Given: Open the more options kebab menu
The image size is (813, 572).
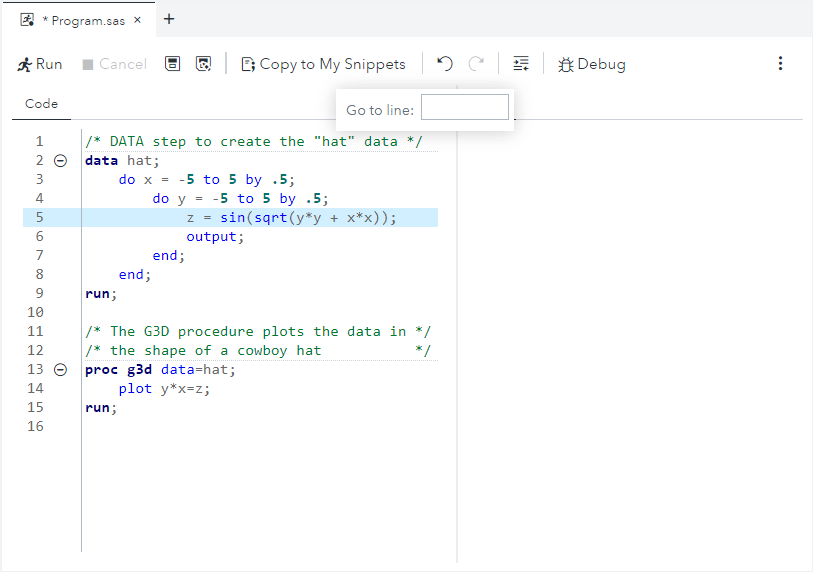Looking at the screenshot, I should [780, 64].
